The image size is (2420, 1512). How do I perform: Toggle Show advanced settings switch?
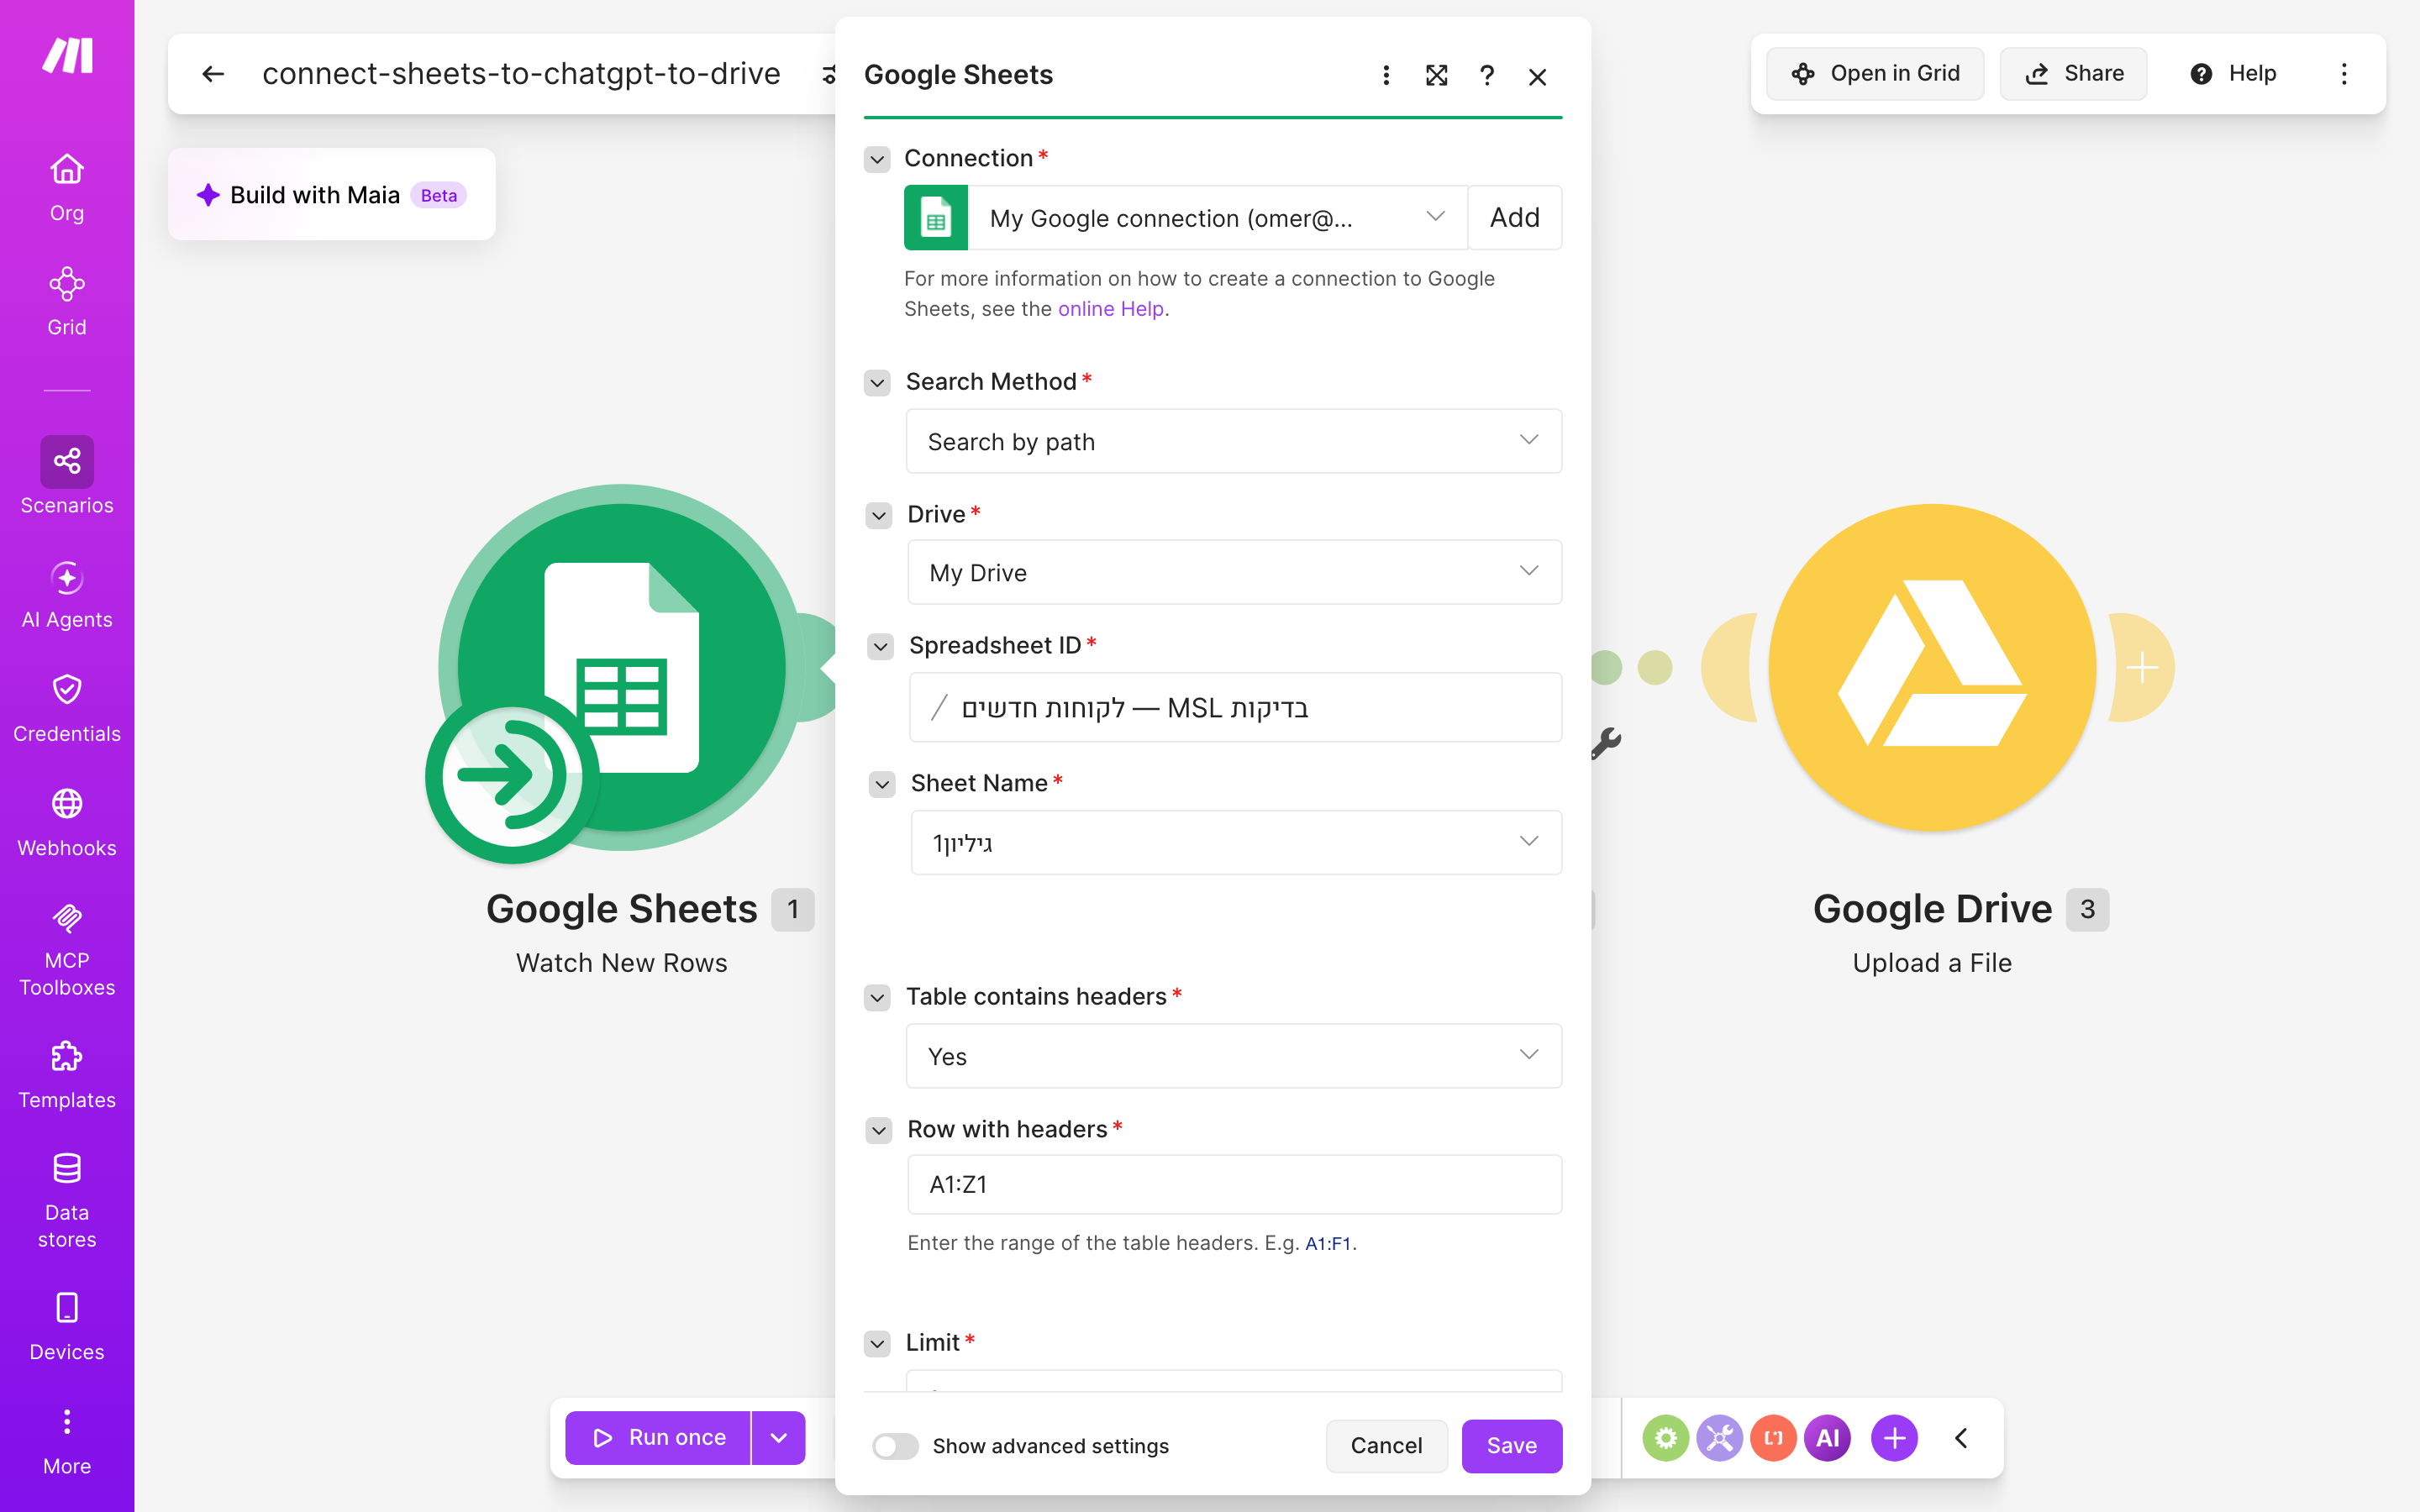(894, 1446)
